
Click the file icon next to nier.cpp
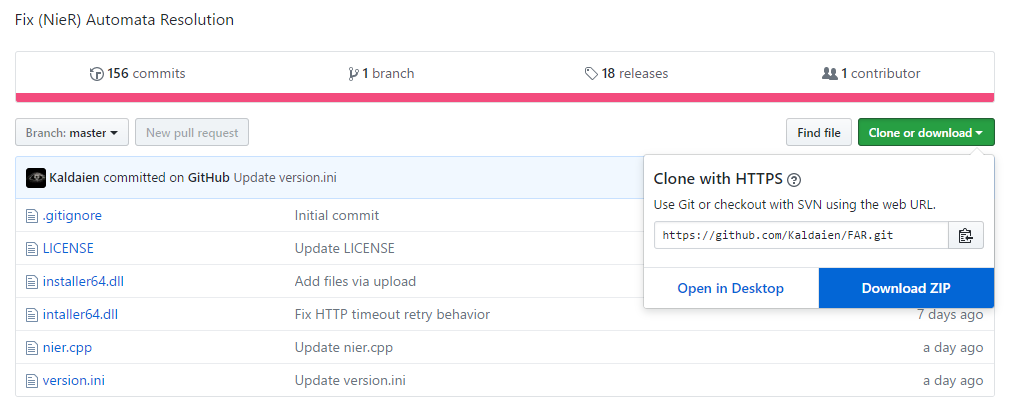pos(31,348)
